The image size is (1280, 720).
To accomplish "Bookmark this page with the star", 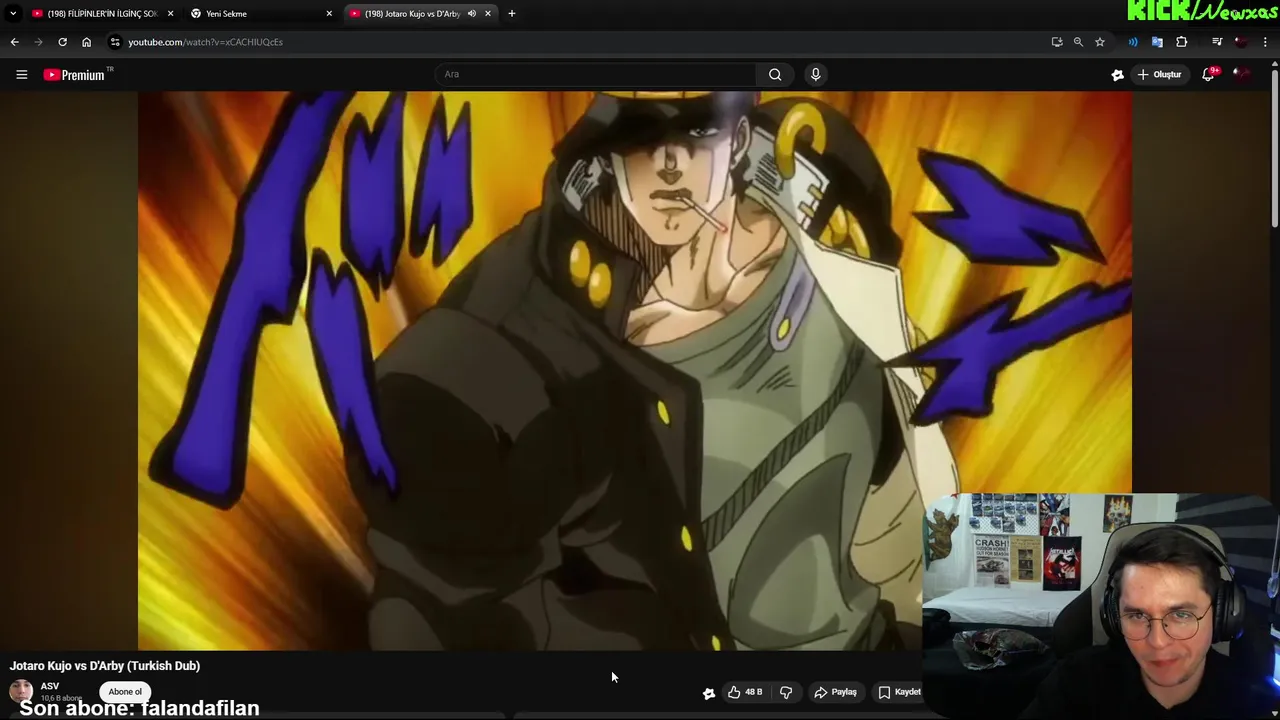I will [1100, 42].
